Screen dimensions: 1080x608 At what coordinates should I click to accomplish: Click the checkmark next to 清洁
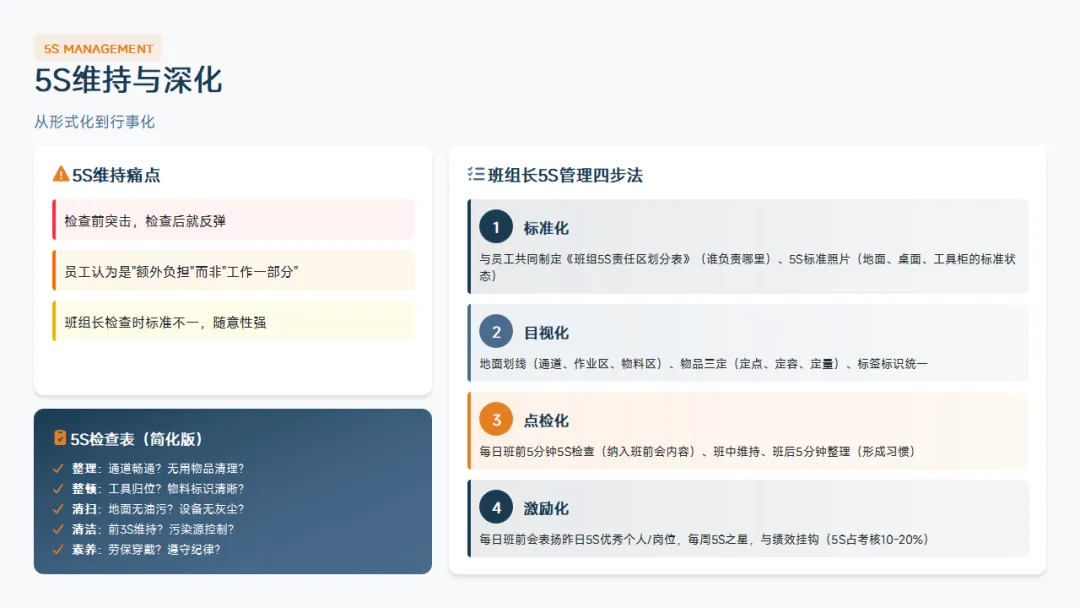[x=58, y=530]
